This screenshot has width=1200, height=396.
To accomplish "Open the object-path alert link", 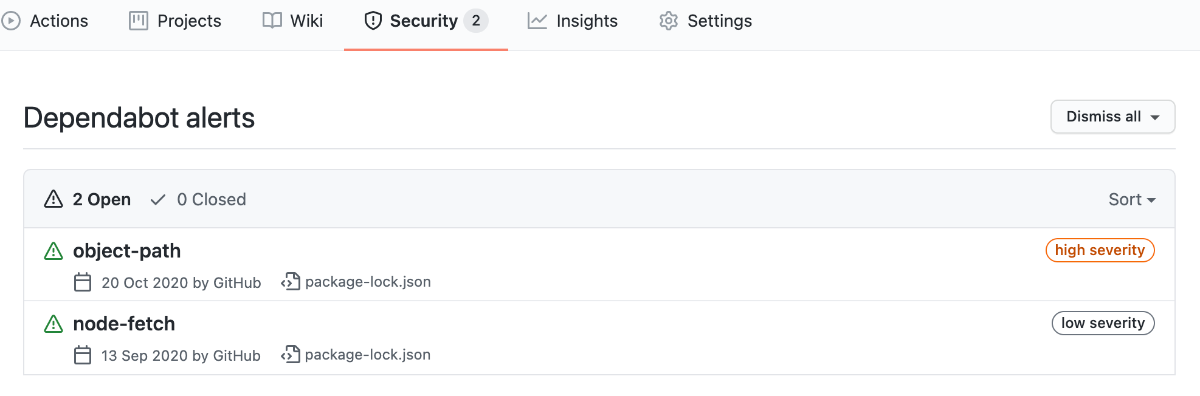I will (127, 251).
